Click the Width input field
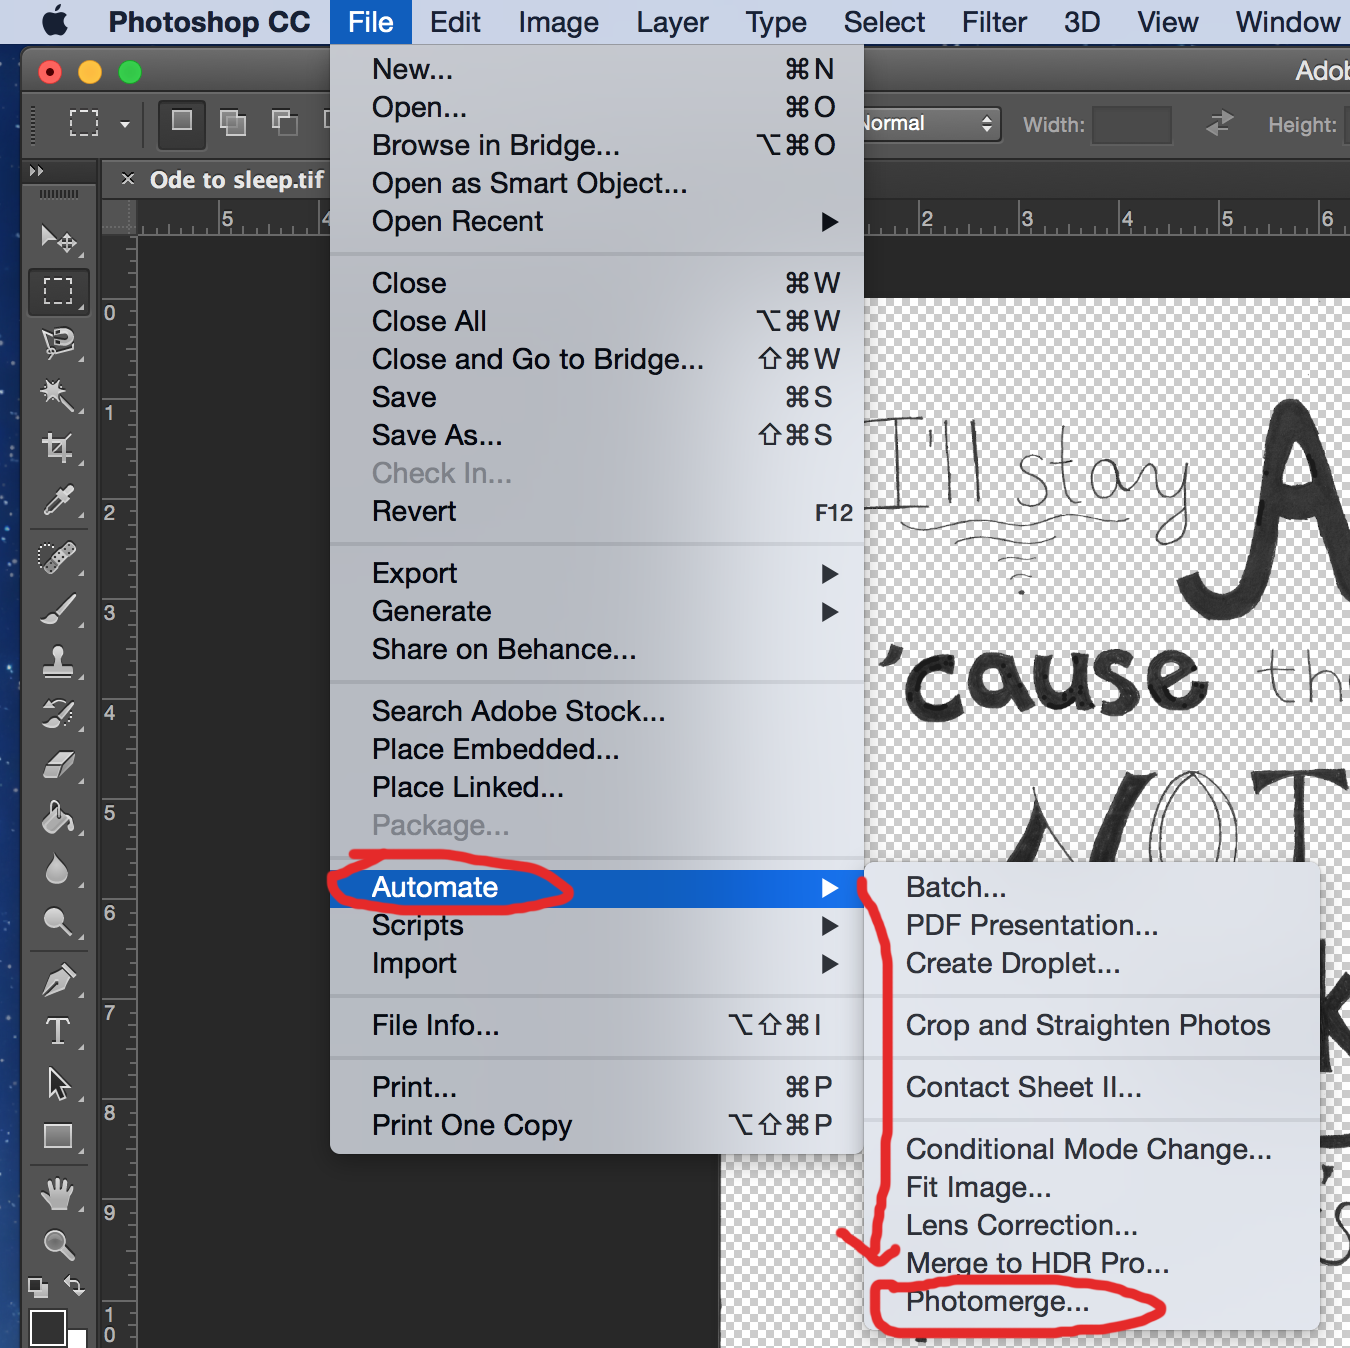The height and width of the screenshot is (1348, 1350). [x=1131, y=125]
